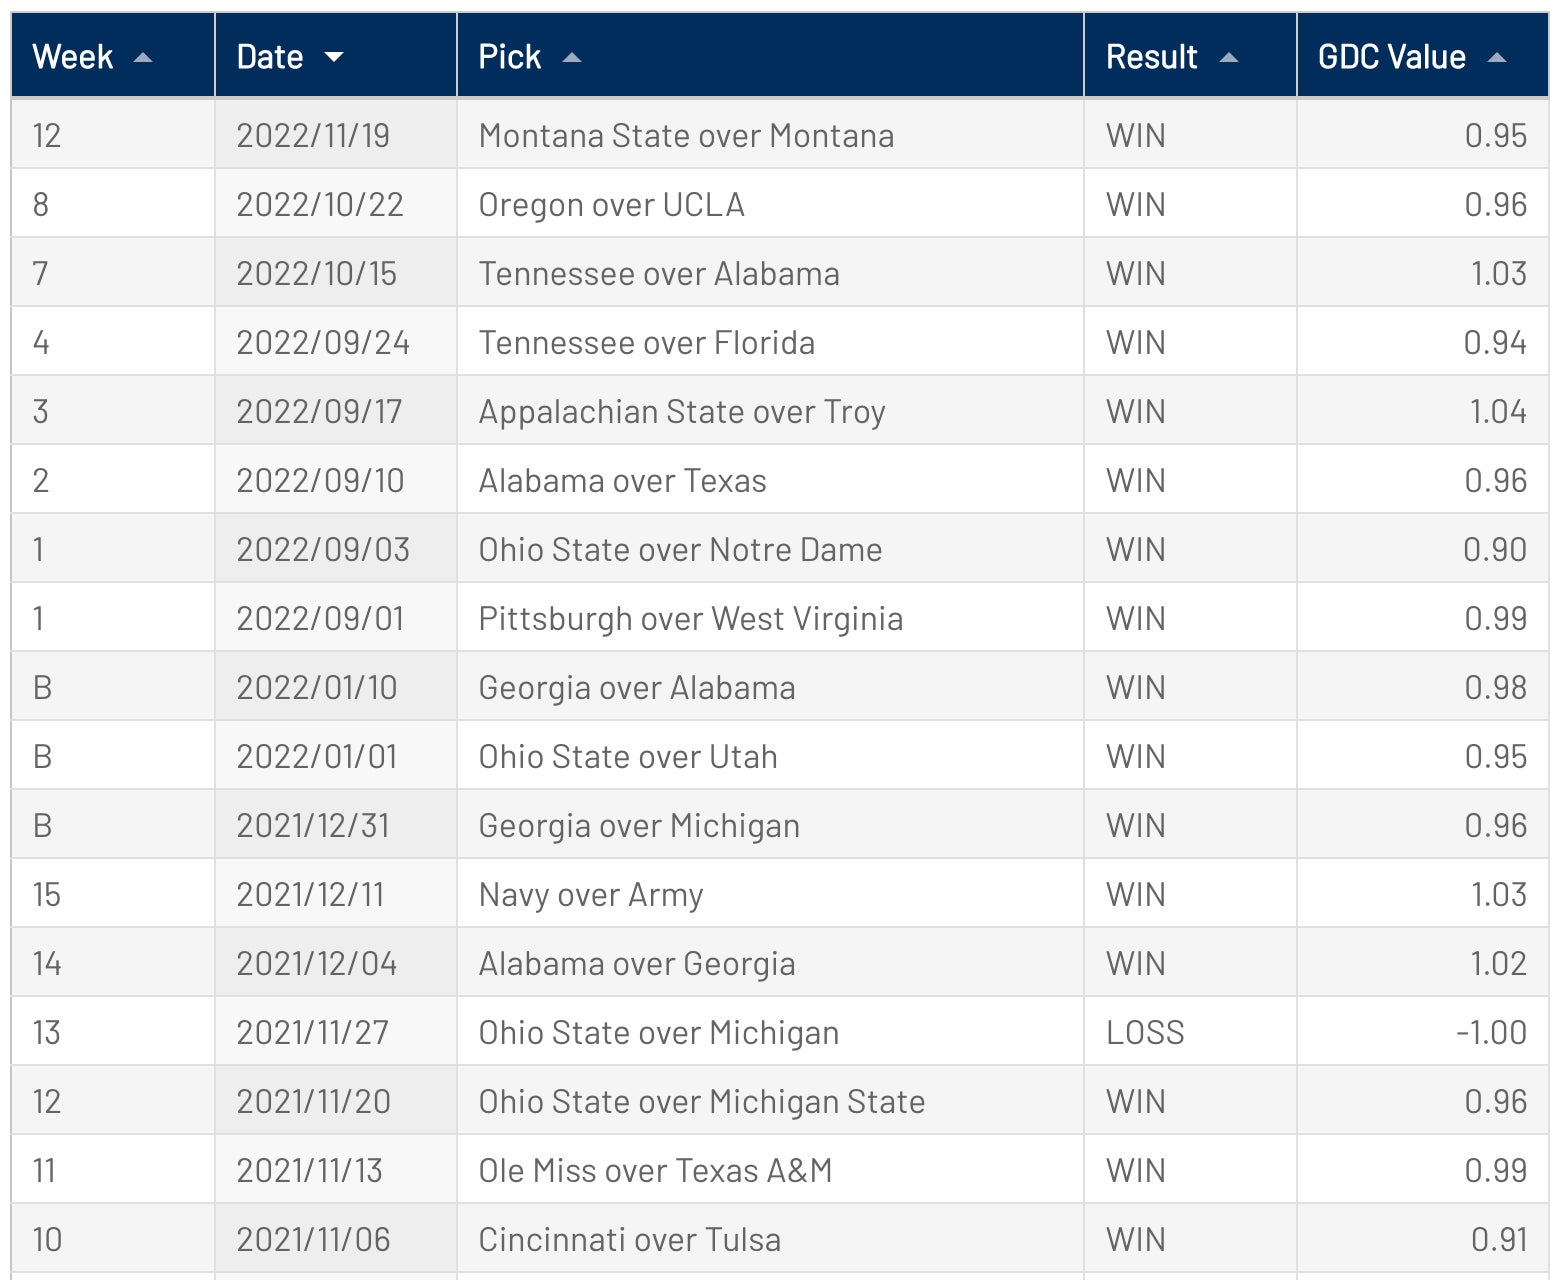
Task: Sort table by Date header
Action: (270, 57)
